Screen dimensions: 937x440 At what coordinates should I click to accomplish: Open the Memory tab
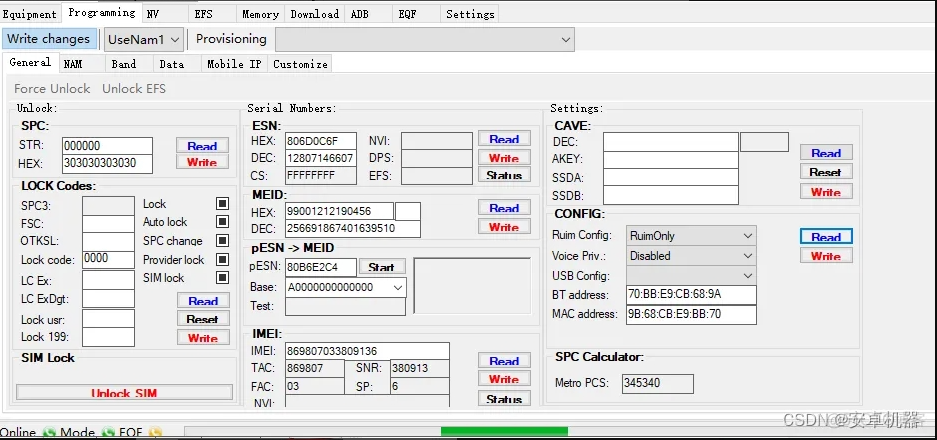click(x=261, y=14)
